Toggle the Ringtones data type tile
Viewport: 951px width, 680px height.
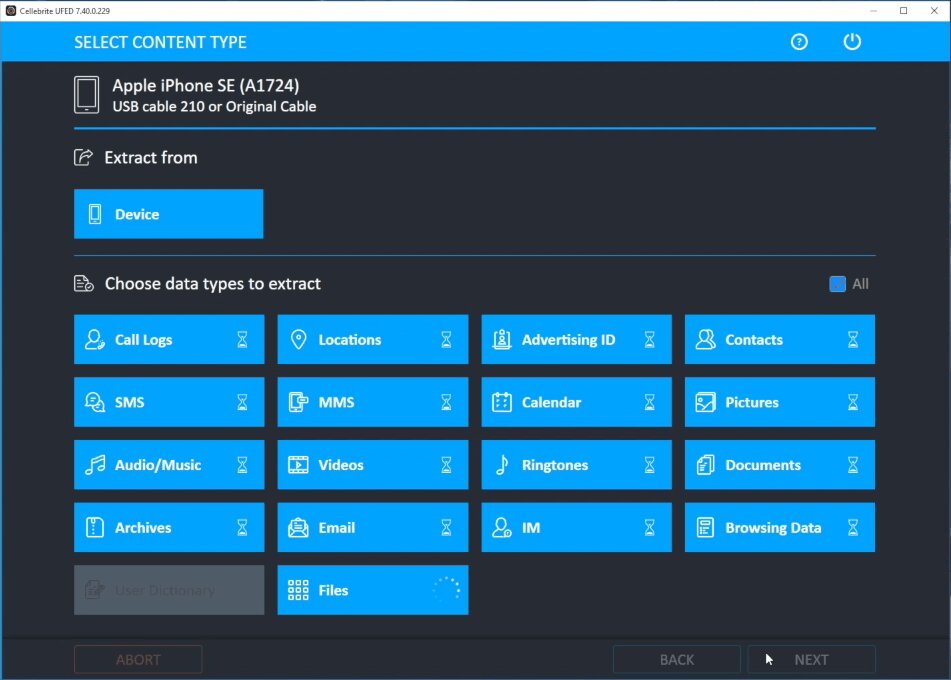tap(576, 465)
